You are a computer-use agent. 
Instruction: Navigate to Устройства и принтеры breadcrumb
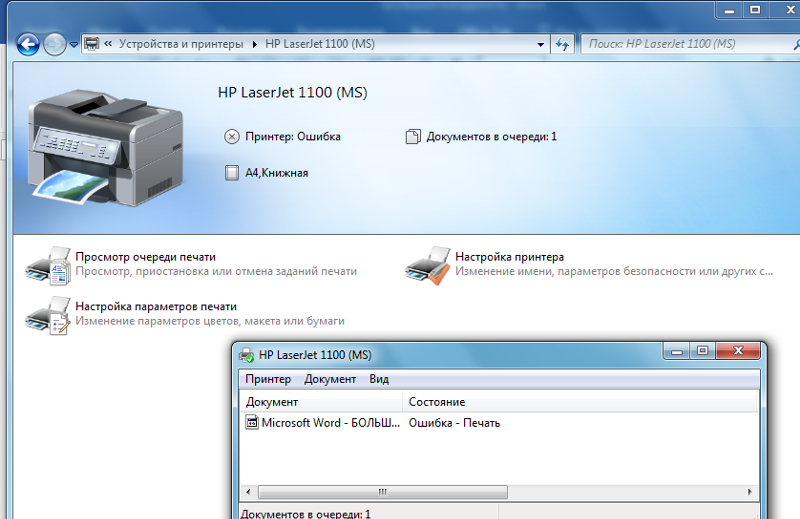click(x=181, y=44)
